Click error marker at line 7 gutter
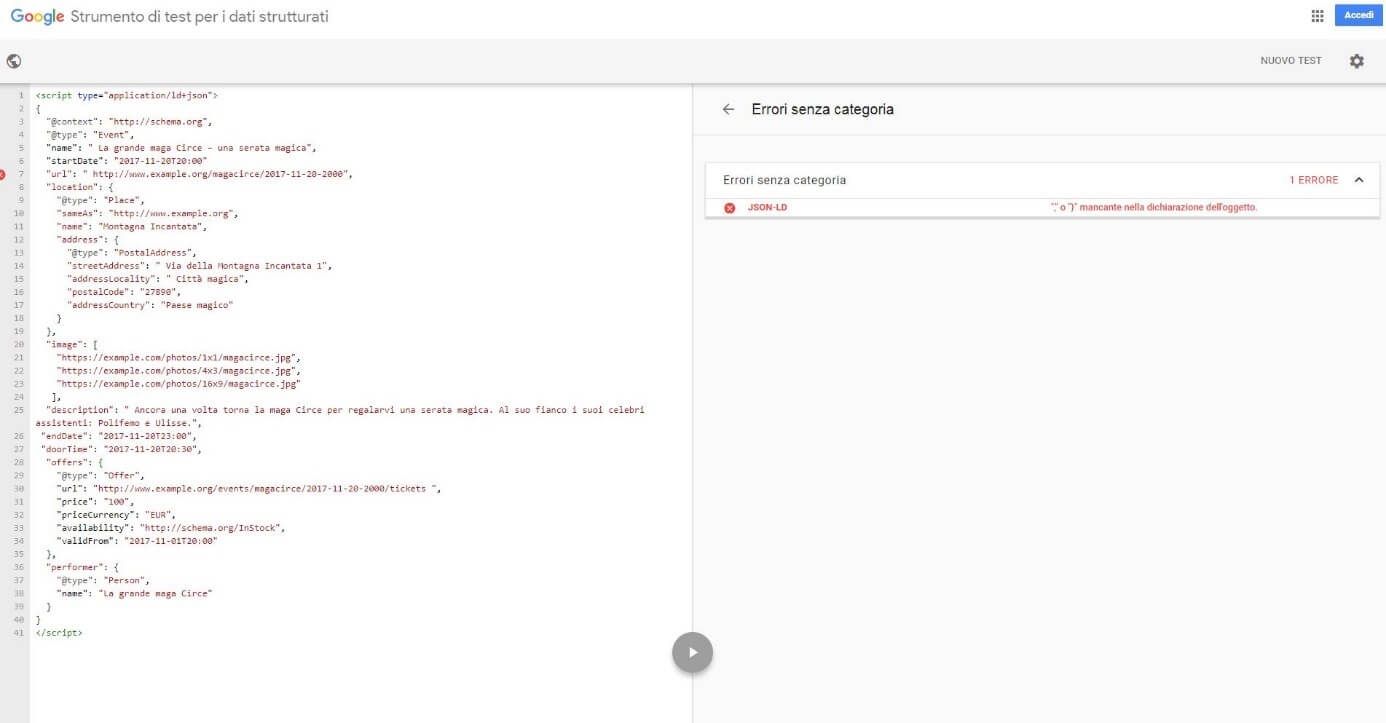The image size is (1386, 723). click(3, 174)
